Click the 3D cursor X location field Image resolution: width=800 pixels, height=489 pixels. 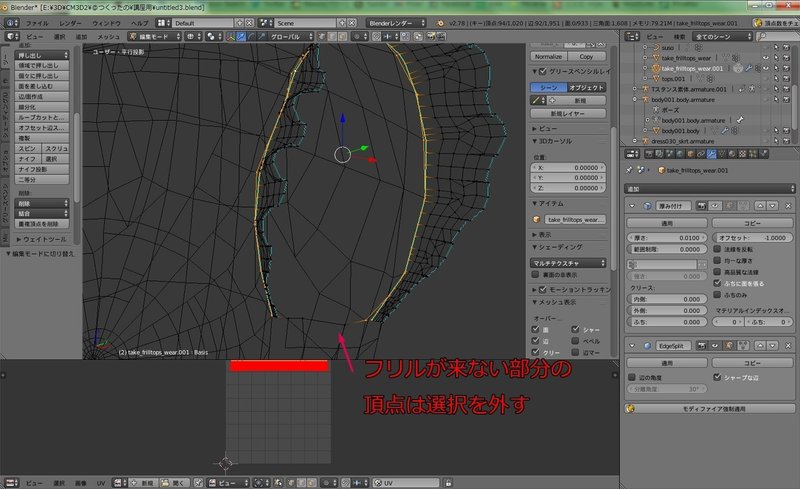(568, 167)
